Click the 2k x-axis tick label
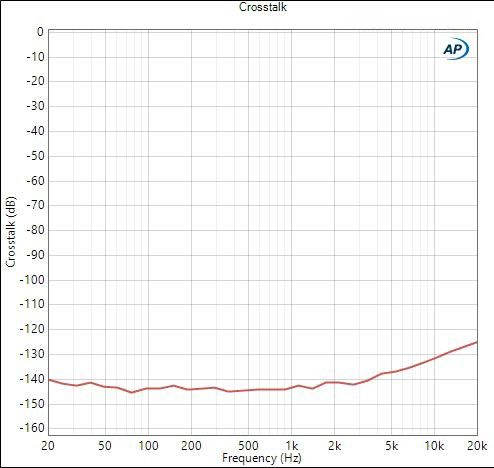This screenshot has height=468, width=494. coord(334,446)
